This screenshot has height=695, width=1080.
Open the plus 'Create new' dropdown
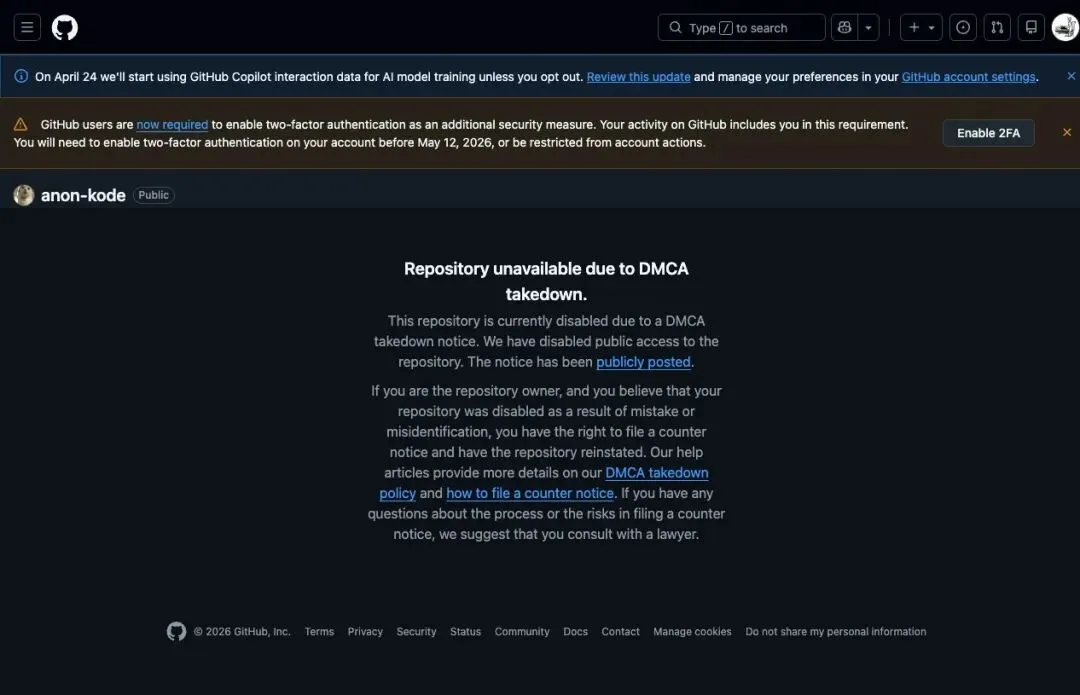click(921, 28)
